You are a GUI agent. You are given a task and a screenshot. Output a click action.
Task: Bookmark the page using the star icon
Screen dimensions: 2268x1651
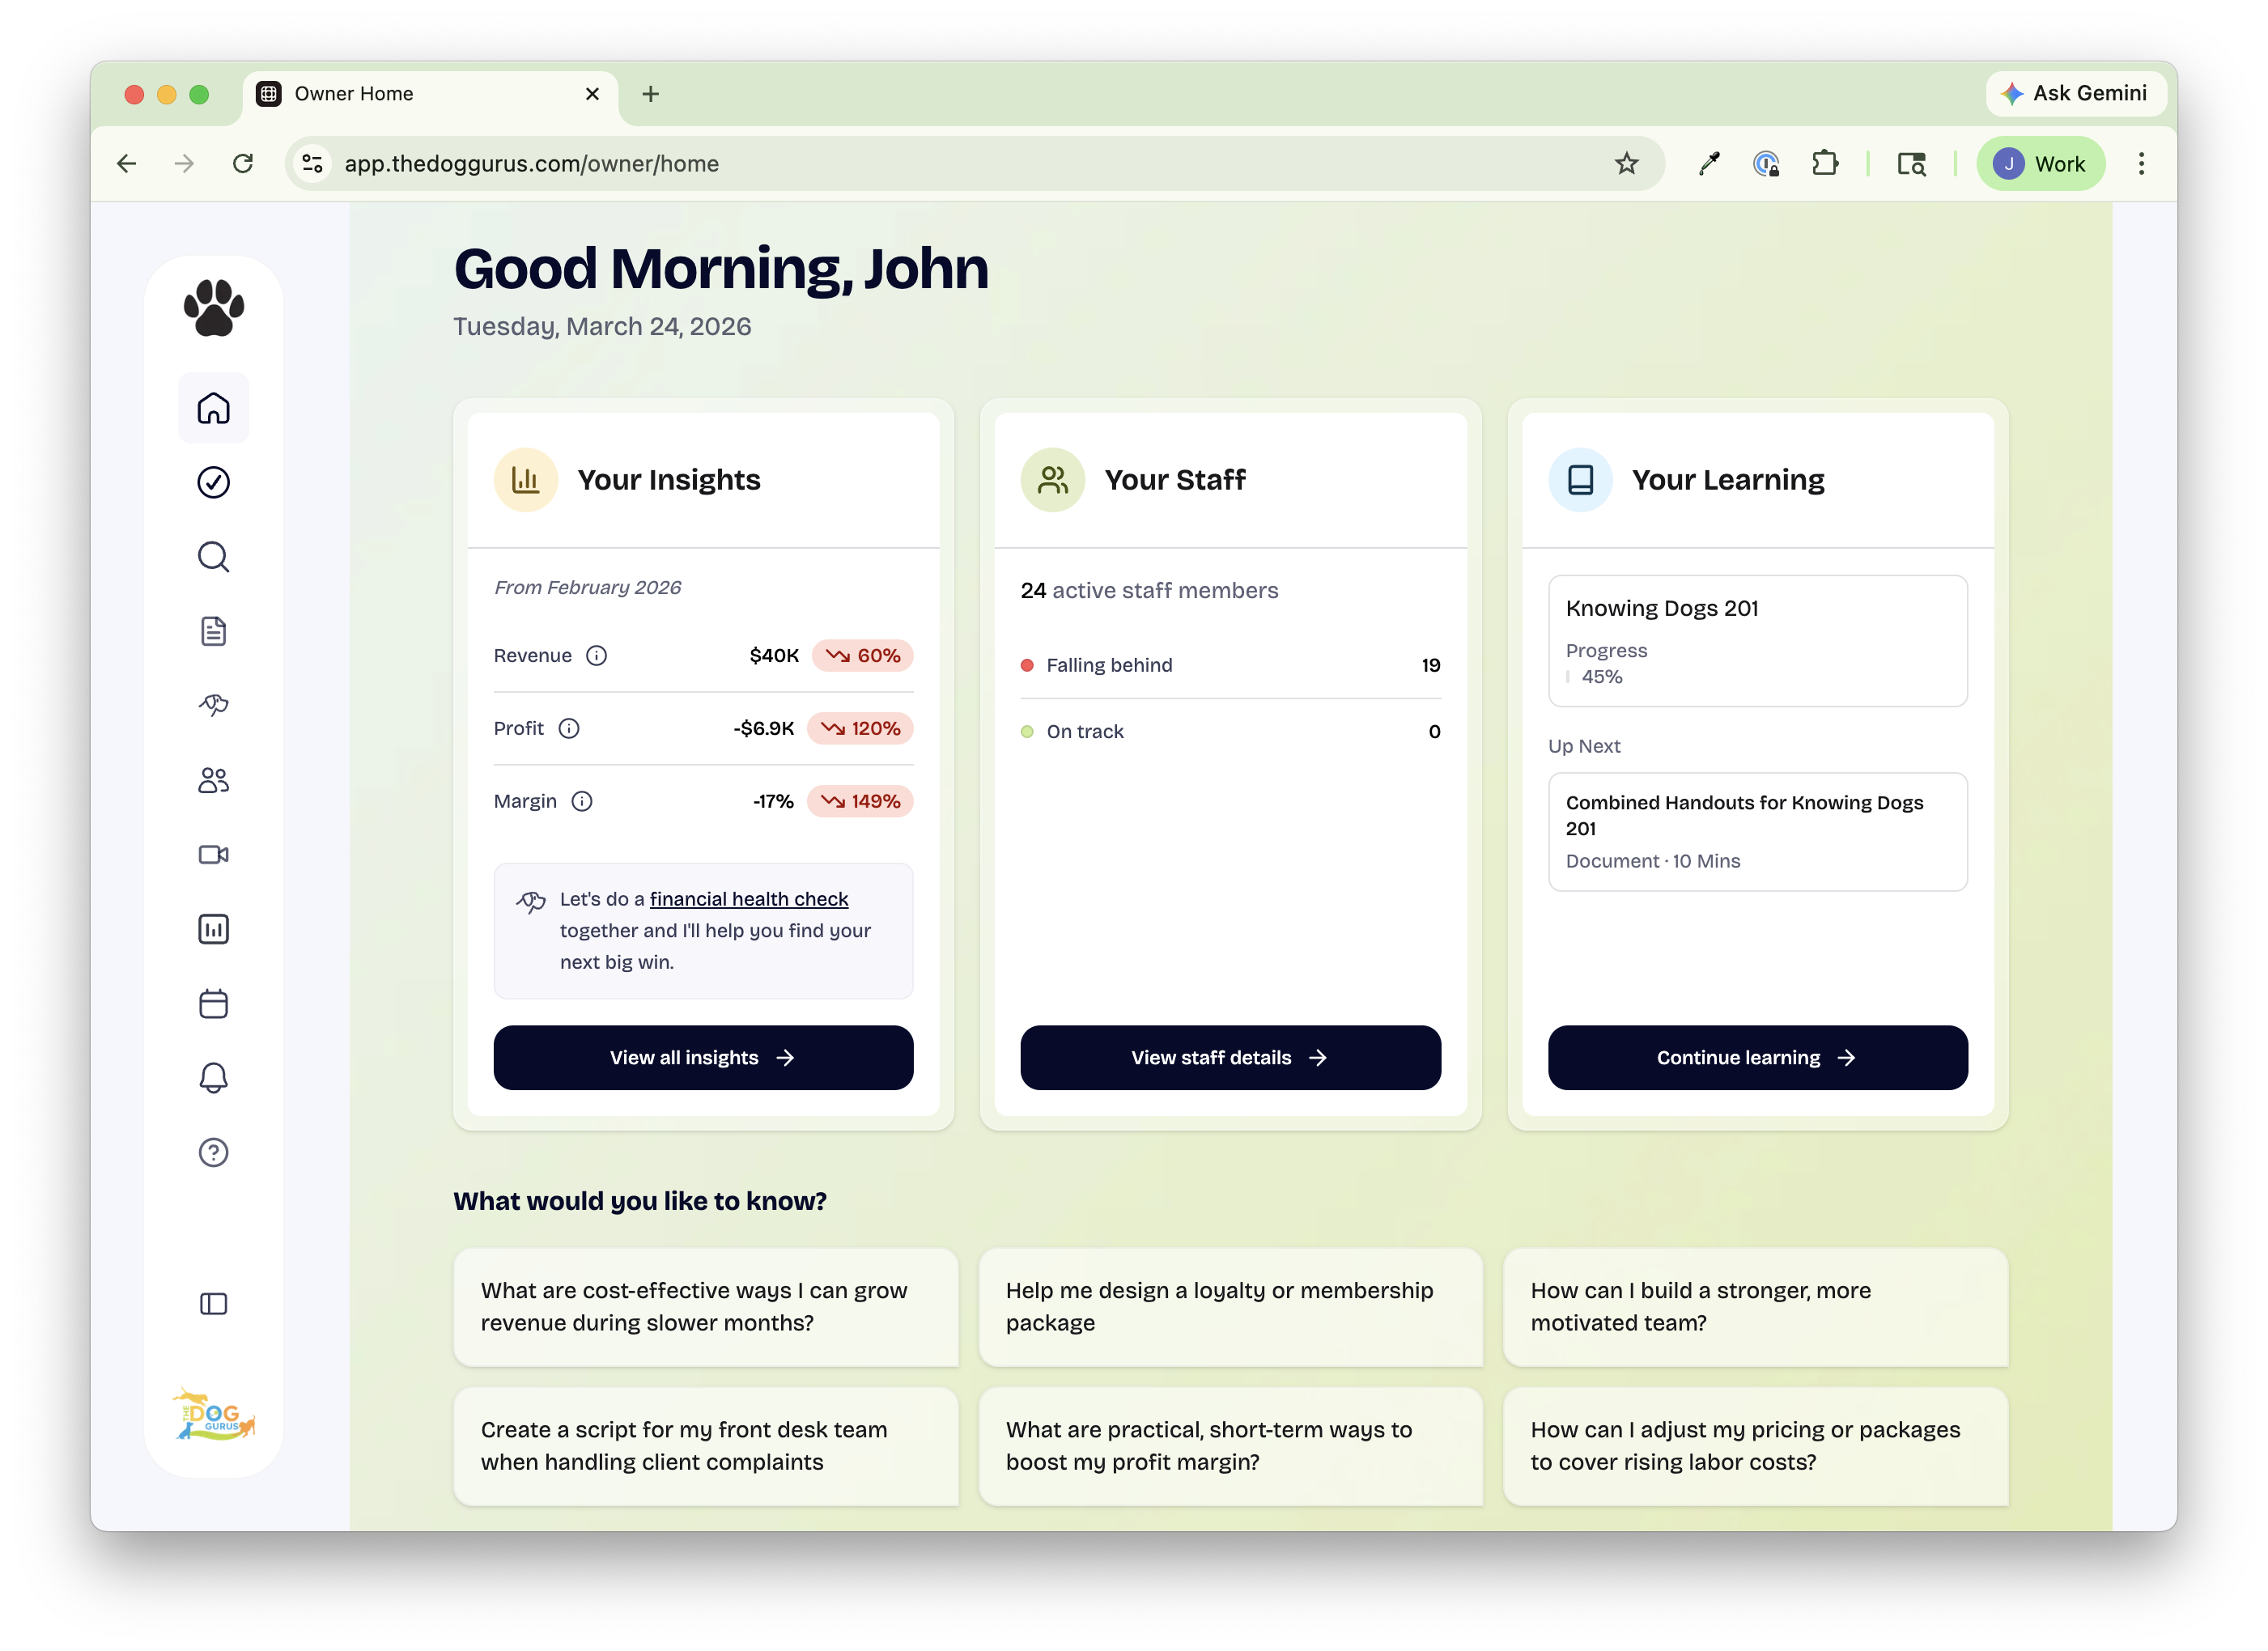(x=1627, y=163)
